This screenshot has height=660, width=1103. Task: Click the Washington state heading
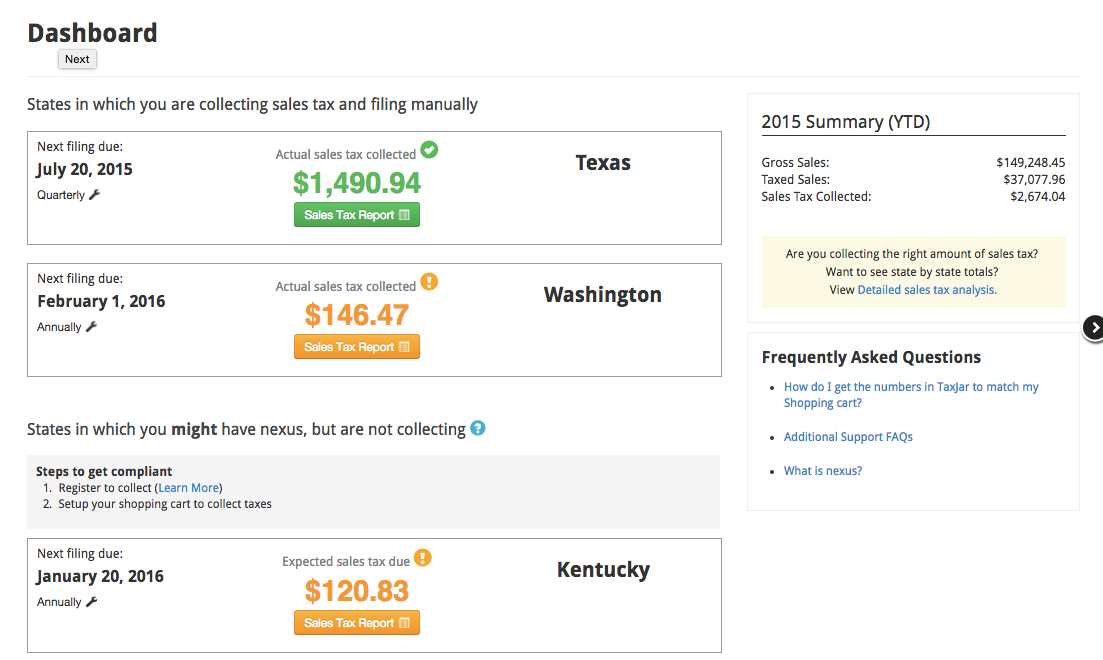(602, 295)
